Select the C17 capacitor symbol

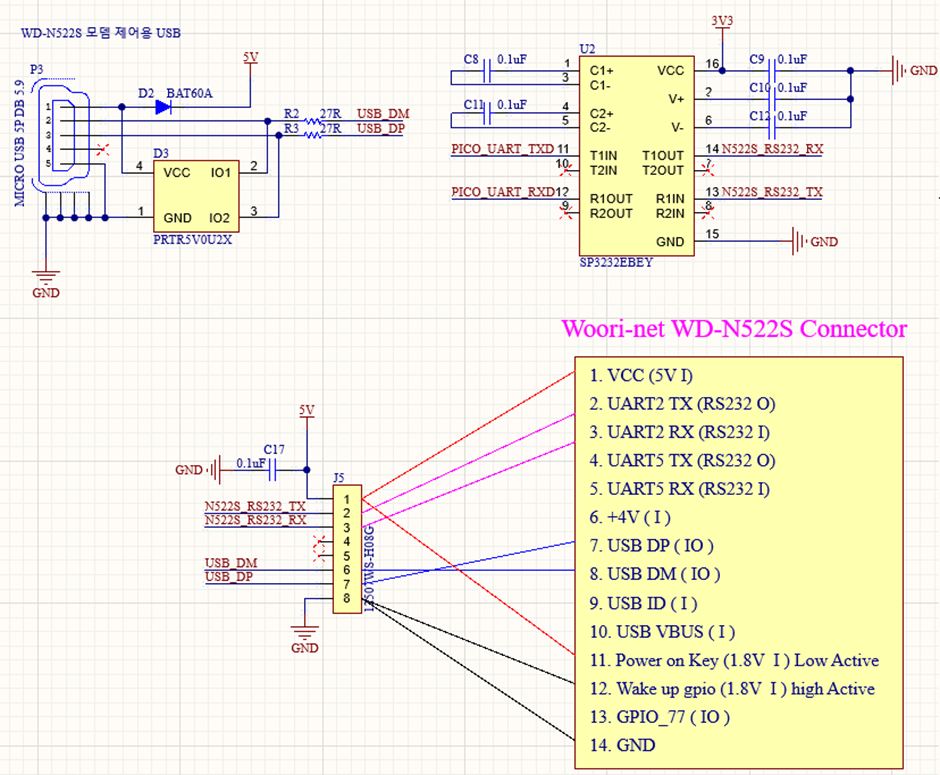click(x=273, y=470)
